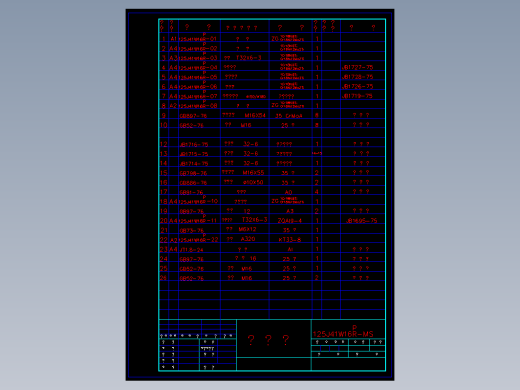Click the large ??? title in the title block

pos(268,340)
